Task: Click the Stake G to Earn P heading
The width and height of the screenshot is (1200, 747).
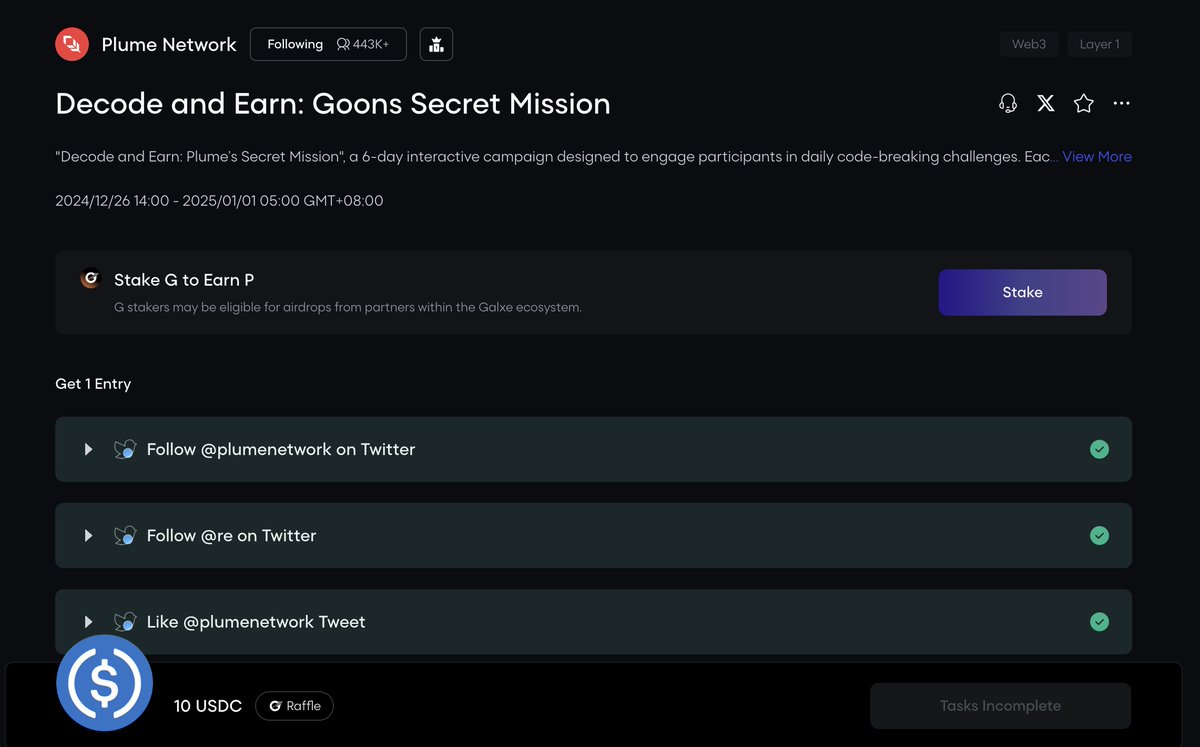Action: 184,280
